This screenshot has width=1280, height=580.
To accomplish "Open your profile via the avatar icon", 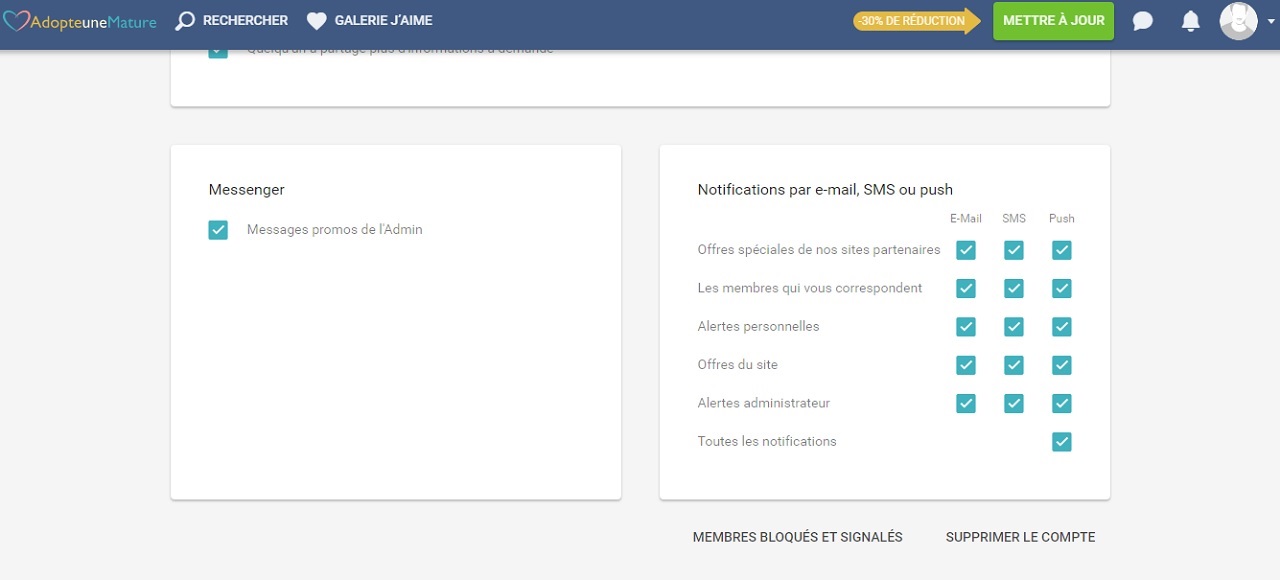I will pos(1238,20).
